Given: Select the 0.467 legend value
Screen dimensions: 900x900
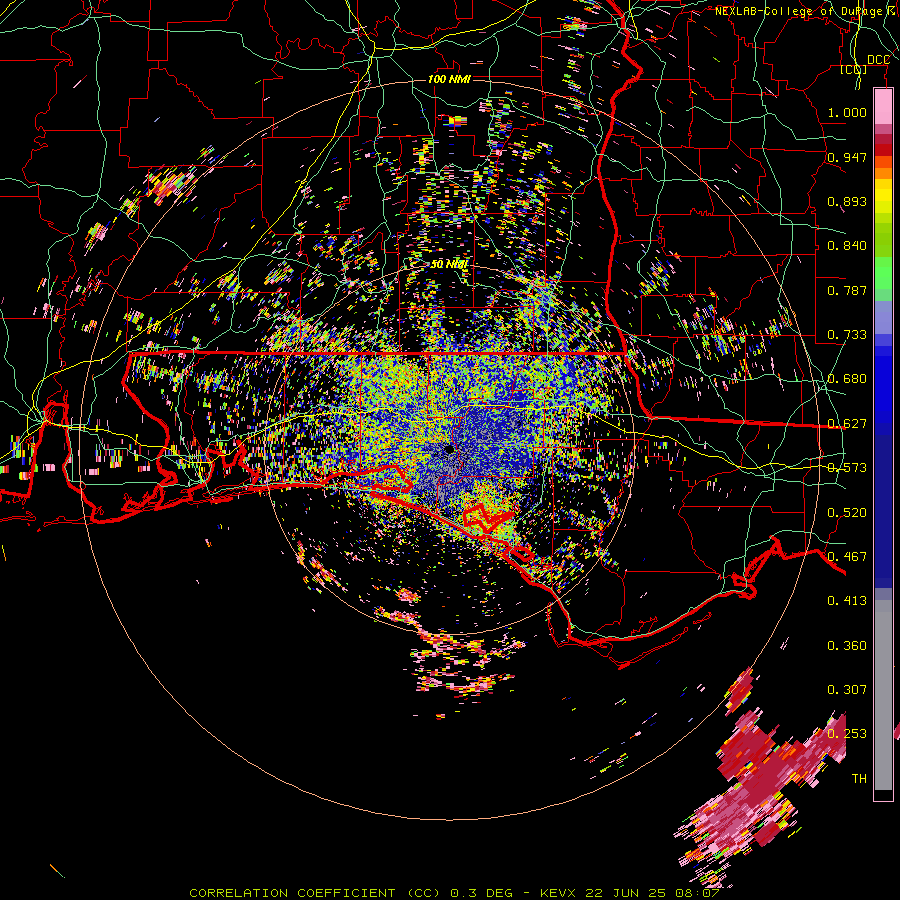Looking at the screenshot, I should tap(847, 557).
